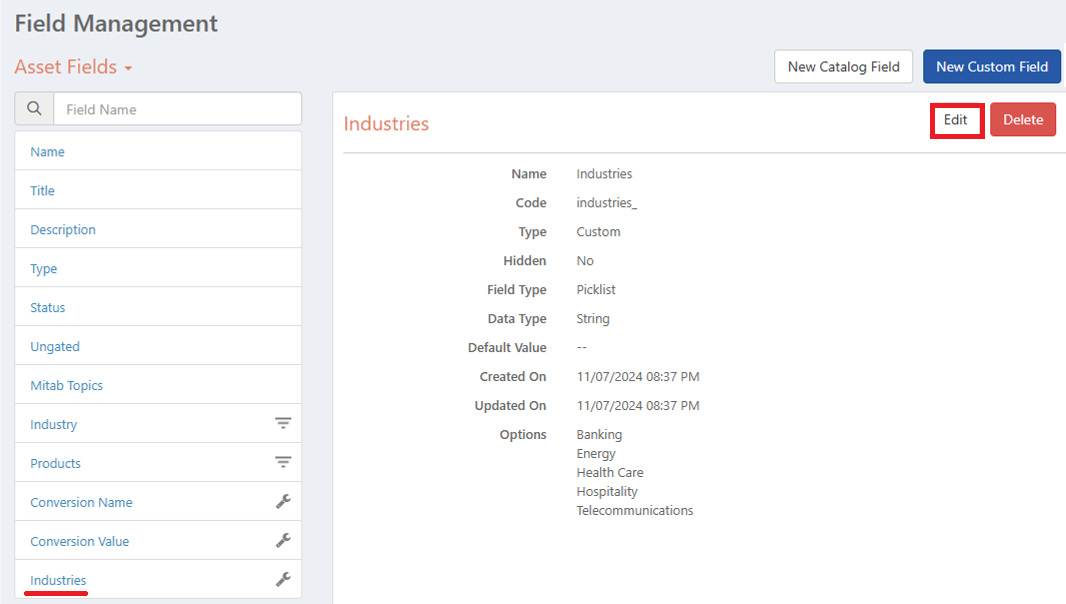Image resolution: width=1066 pixels, height=604 pixels.
Task: Select the Title field in list
Action: pyautogui.click(x=158, y=190)
